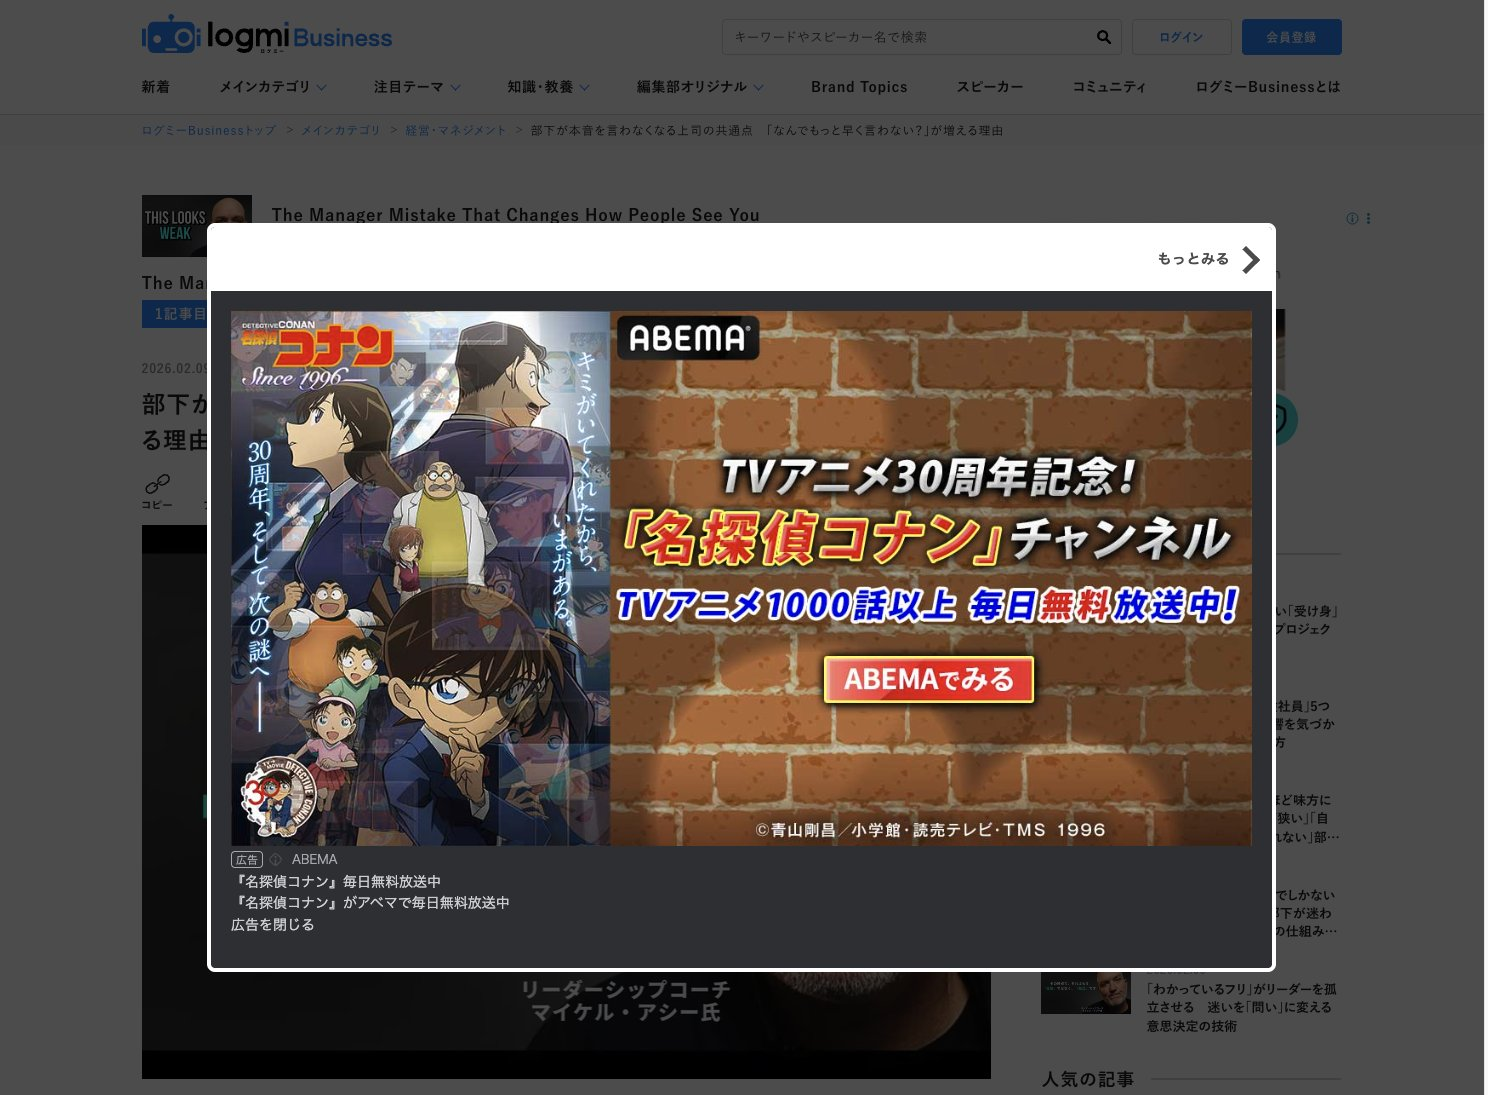Click the search magnifier icon

coord(1103,37)
